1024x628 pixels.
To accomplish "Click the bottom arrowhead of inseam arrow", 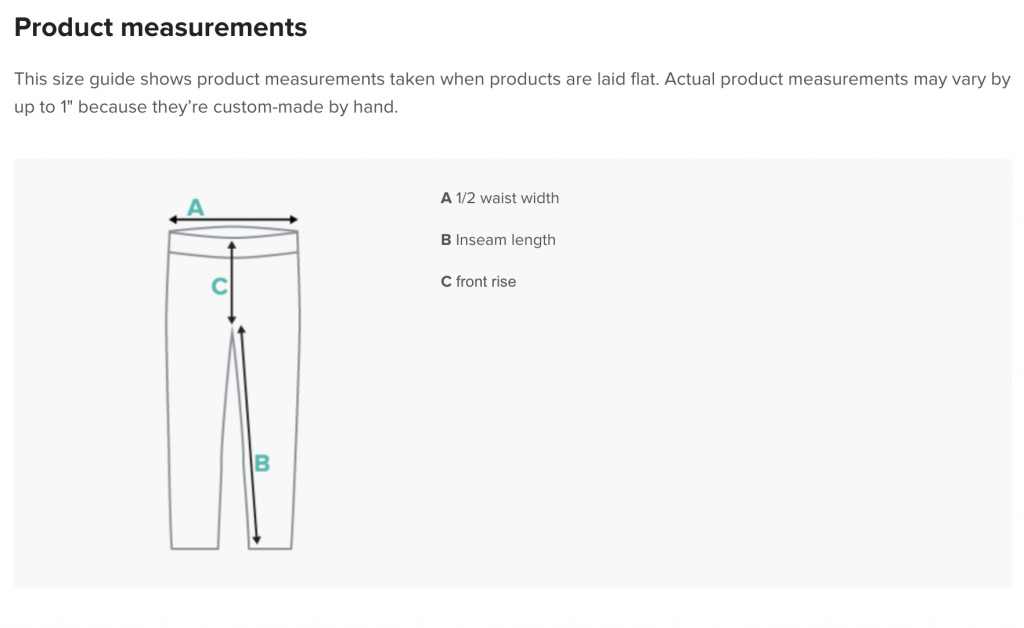I will coord(257,540).
